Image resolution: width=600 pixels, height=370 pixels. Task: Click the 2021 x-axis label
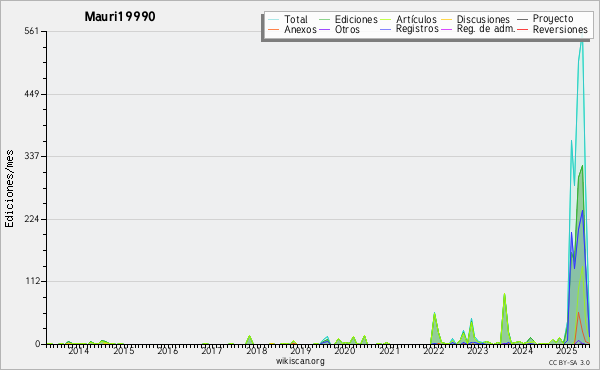tap(389, 350)
